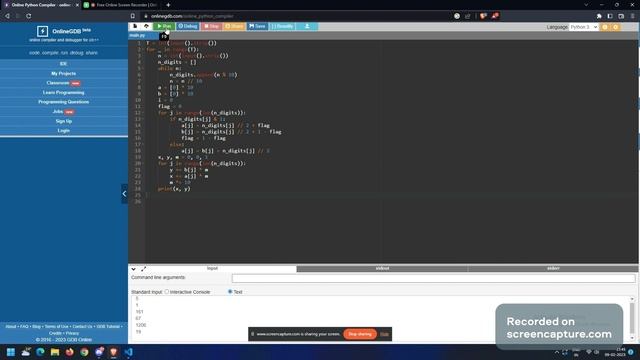Click Sign Up in sidebar
640x360 pixels.
click(64, 121)
